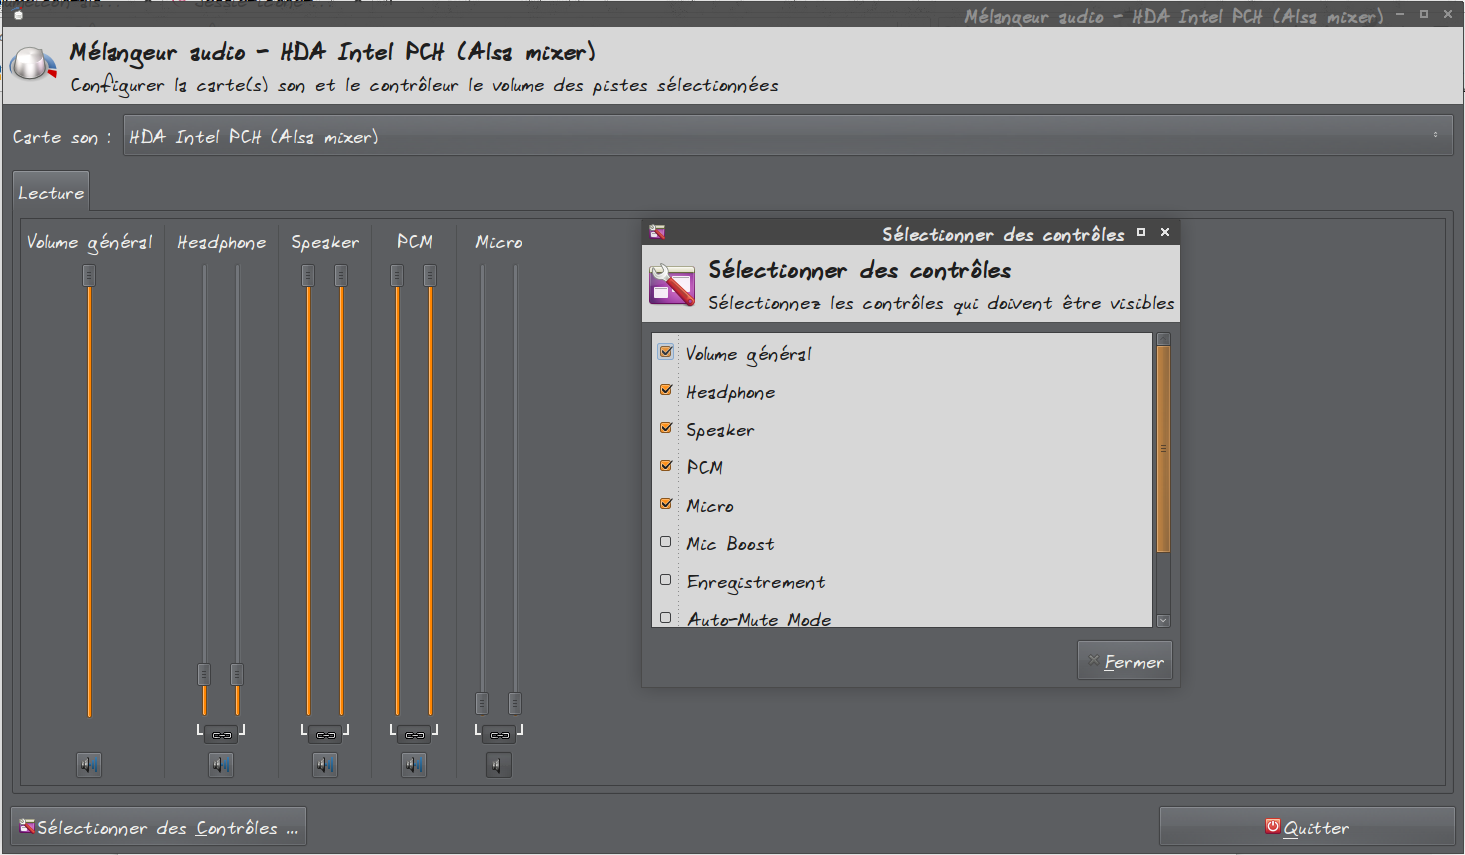Viewport: 1465px width, 855px height.
Task: Click the Micro left channel slider handle
Action: 482,703
